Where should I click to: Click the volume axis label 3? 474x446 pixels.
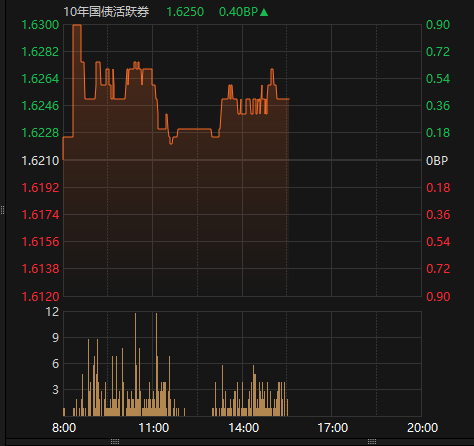click(x=55, y=390)
